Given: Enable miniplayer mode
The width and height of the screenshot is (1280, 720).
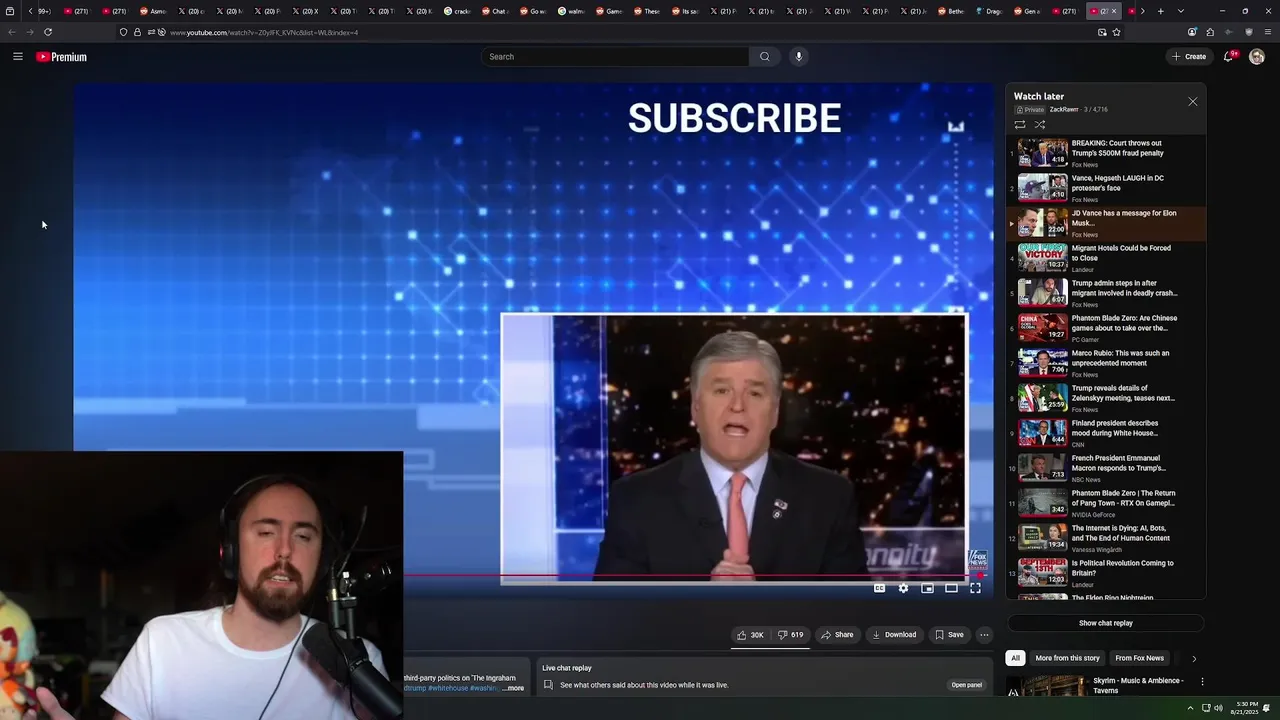Looking at the screenshot, I should (927, 588).
